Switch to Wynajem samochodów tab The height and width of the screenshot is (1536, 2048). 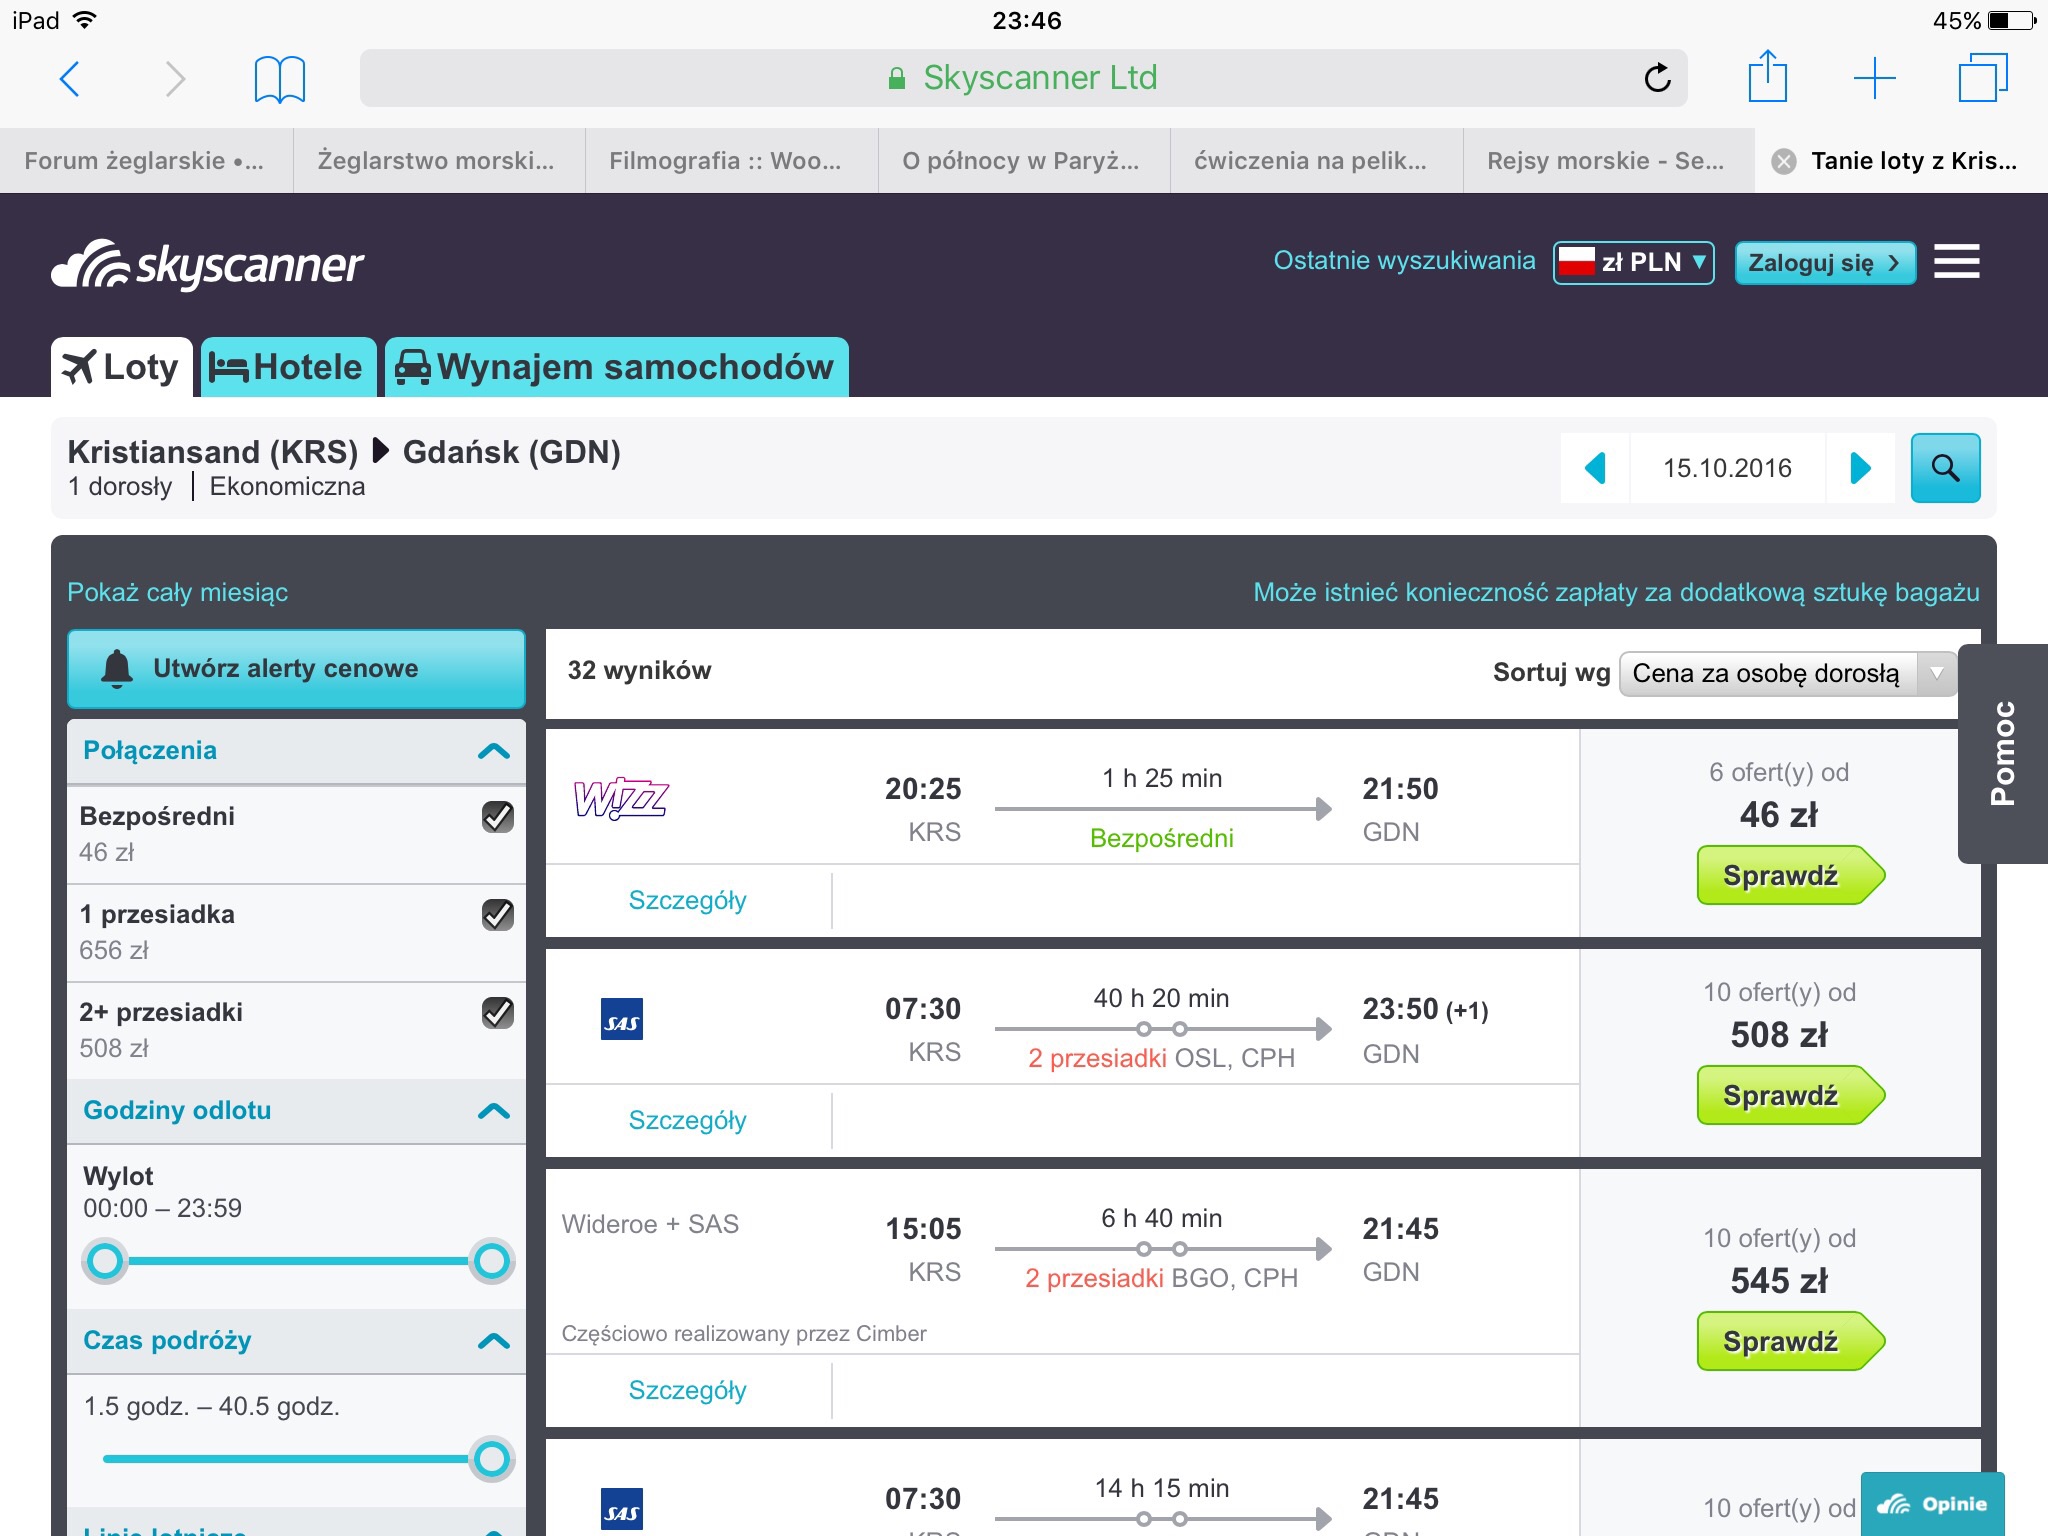(x=616, y=367)
